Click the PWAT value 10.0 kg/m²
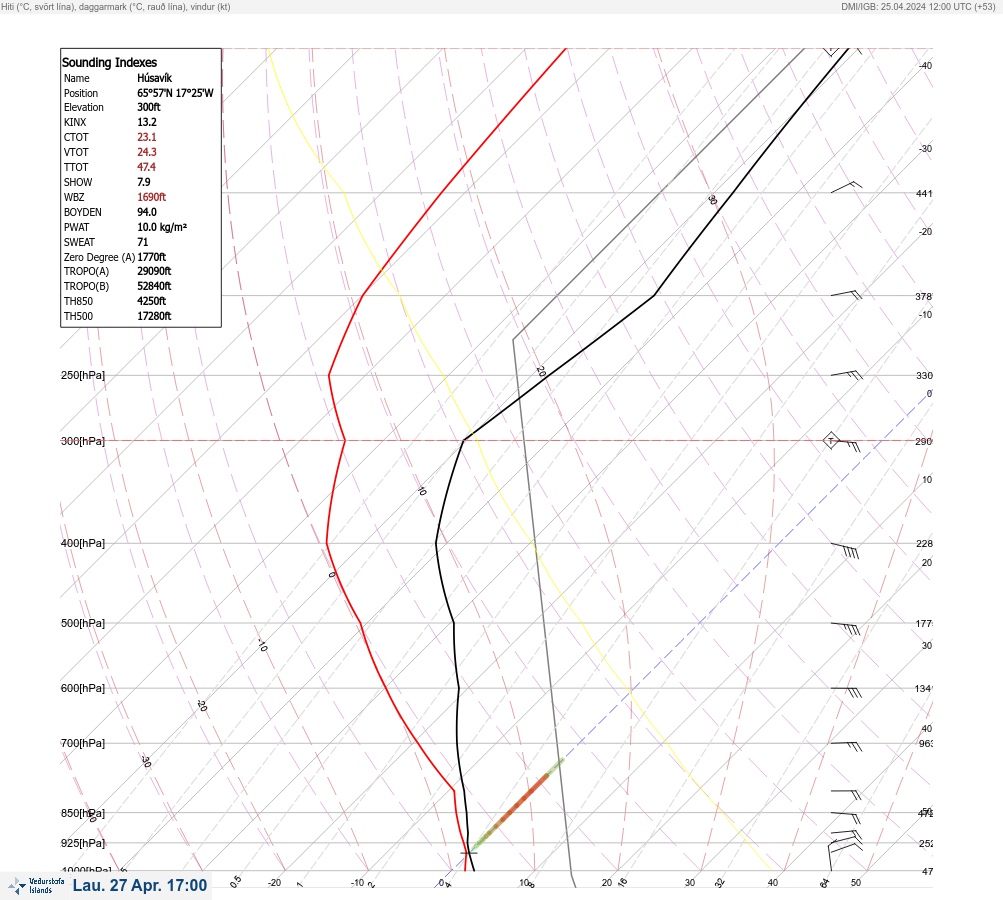 tap(162, 227)
